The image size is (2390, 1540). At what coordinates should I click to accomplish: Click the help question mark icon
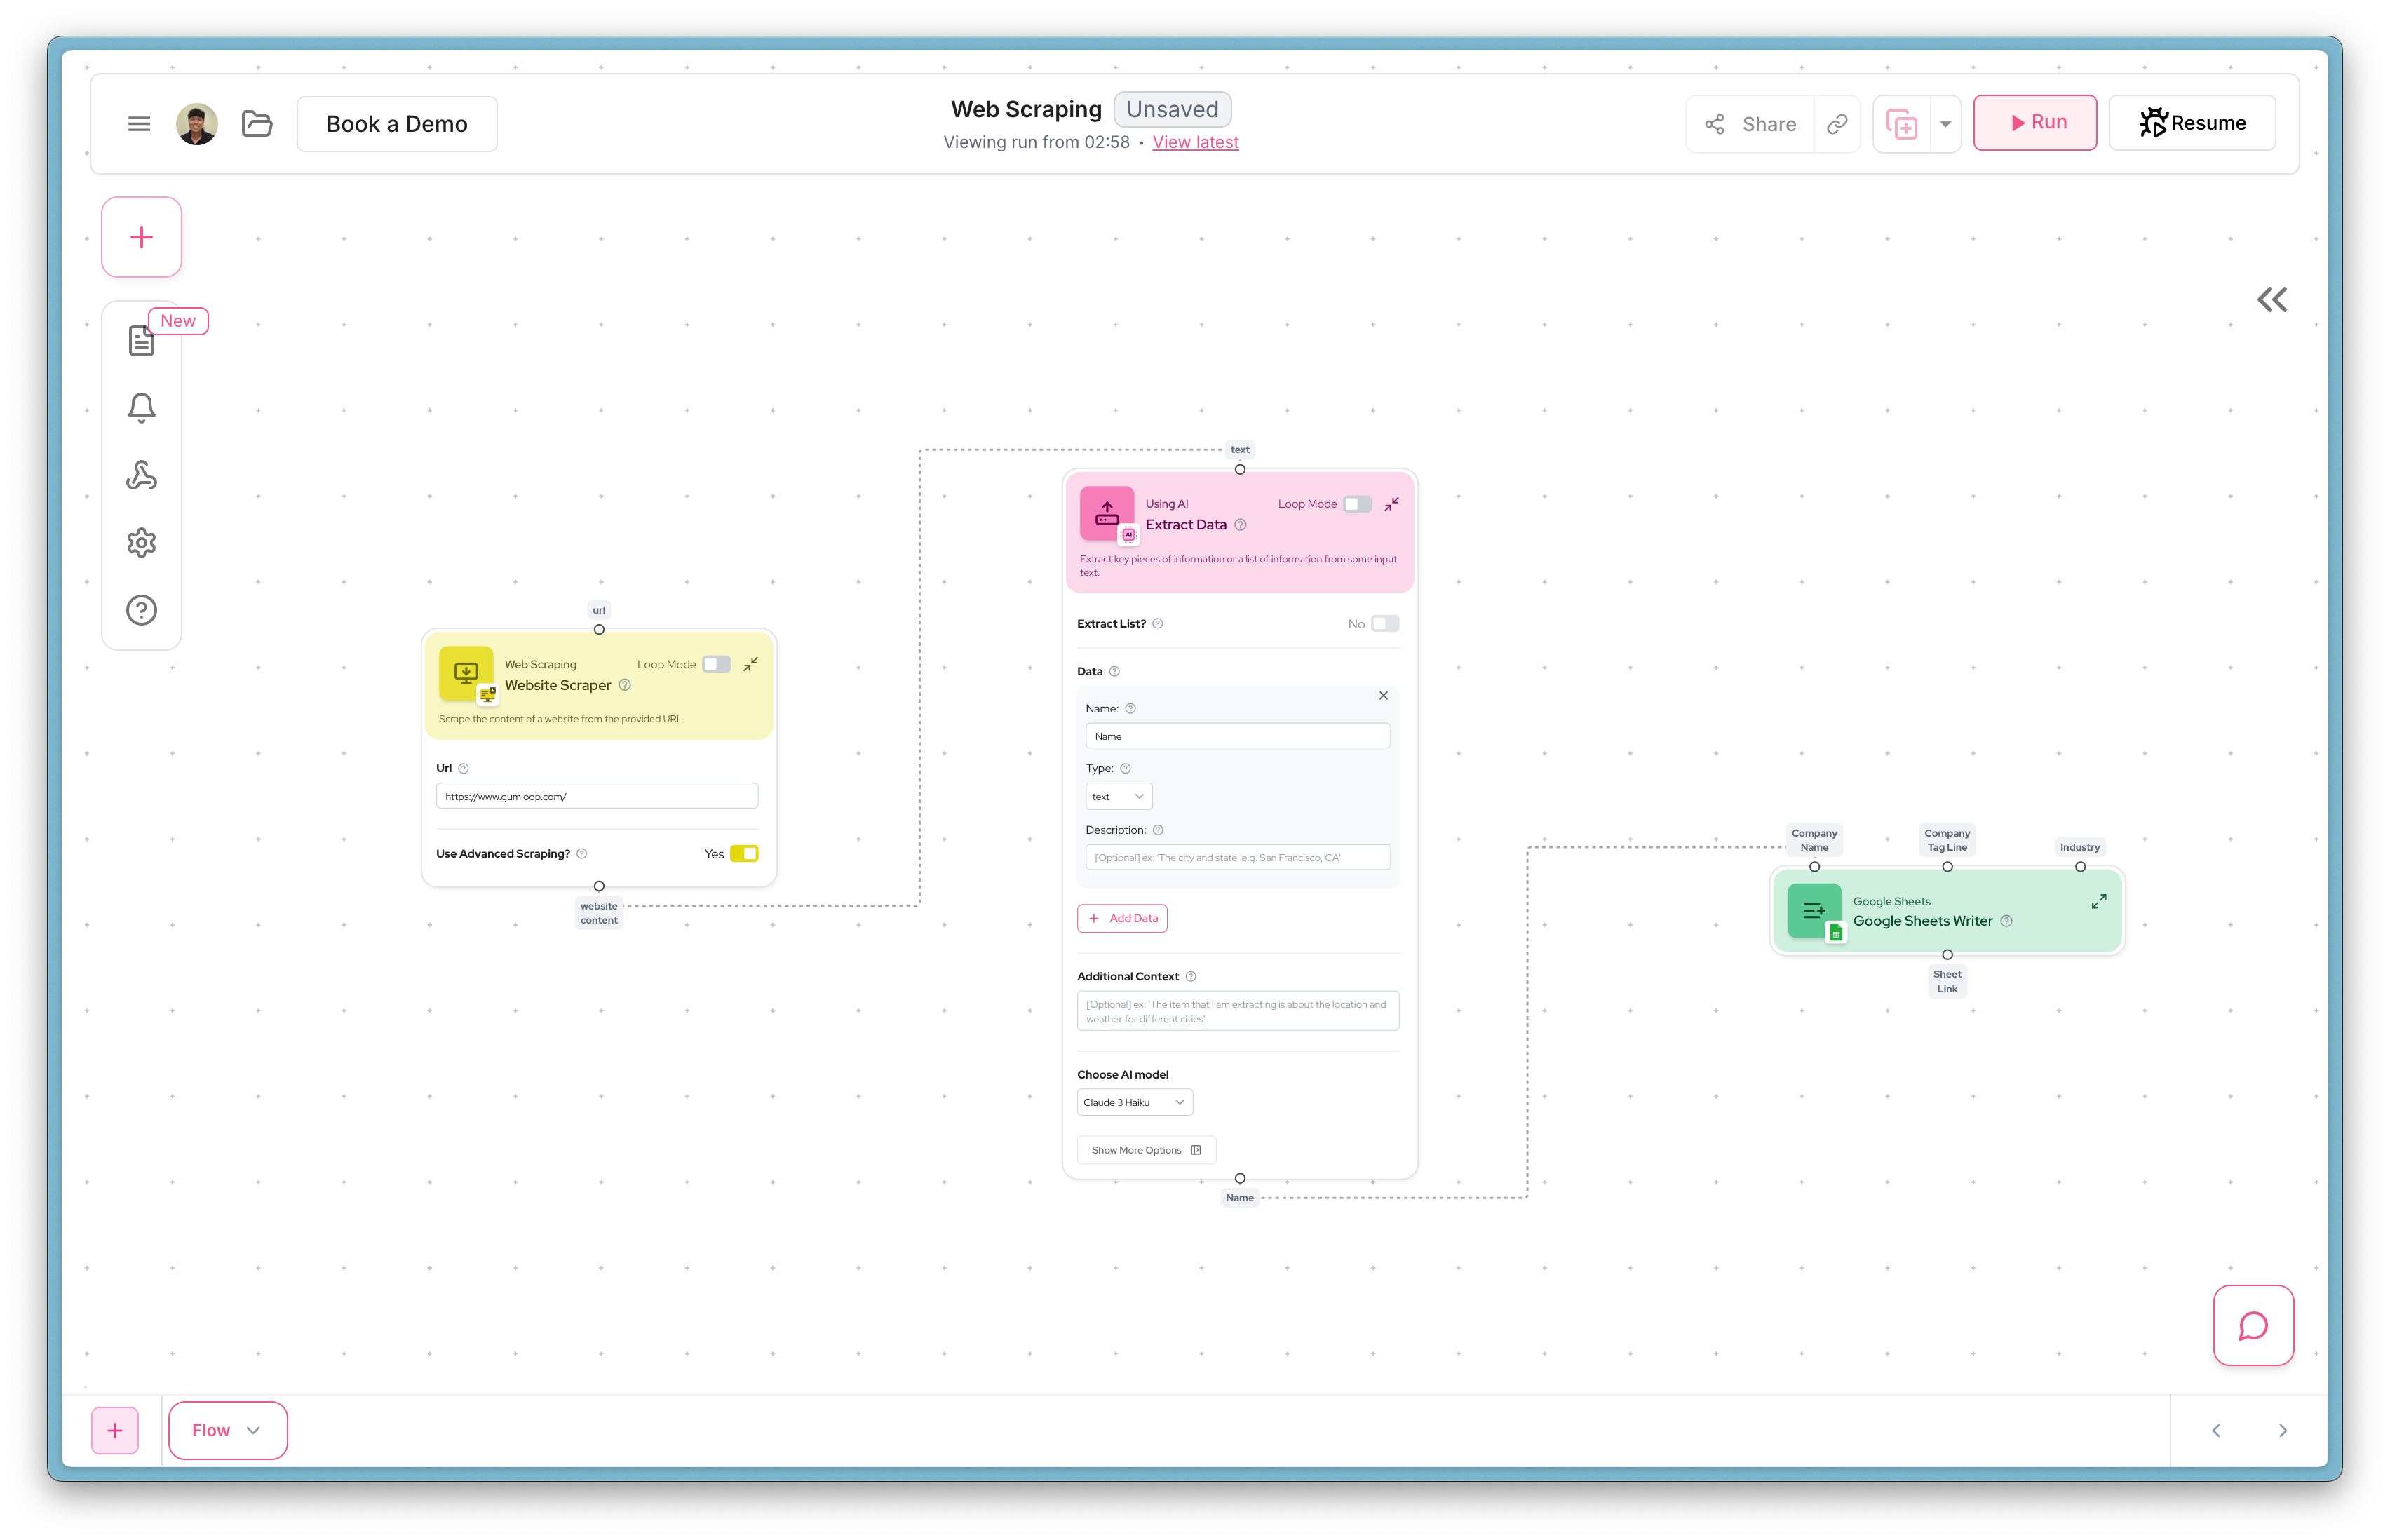coord(141,610)
